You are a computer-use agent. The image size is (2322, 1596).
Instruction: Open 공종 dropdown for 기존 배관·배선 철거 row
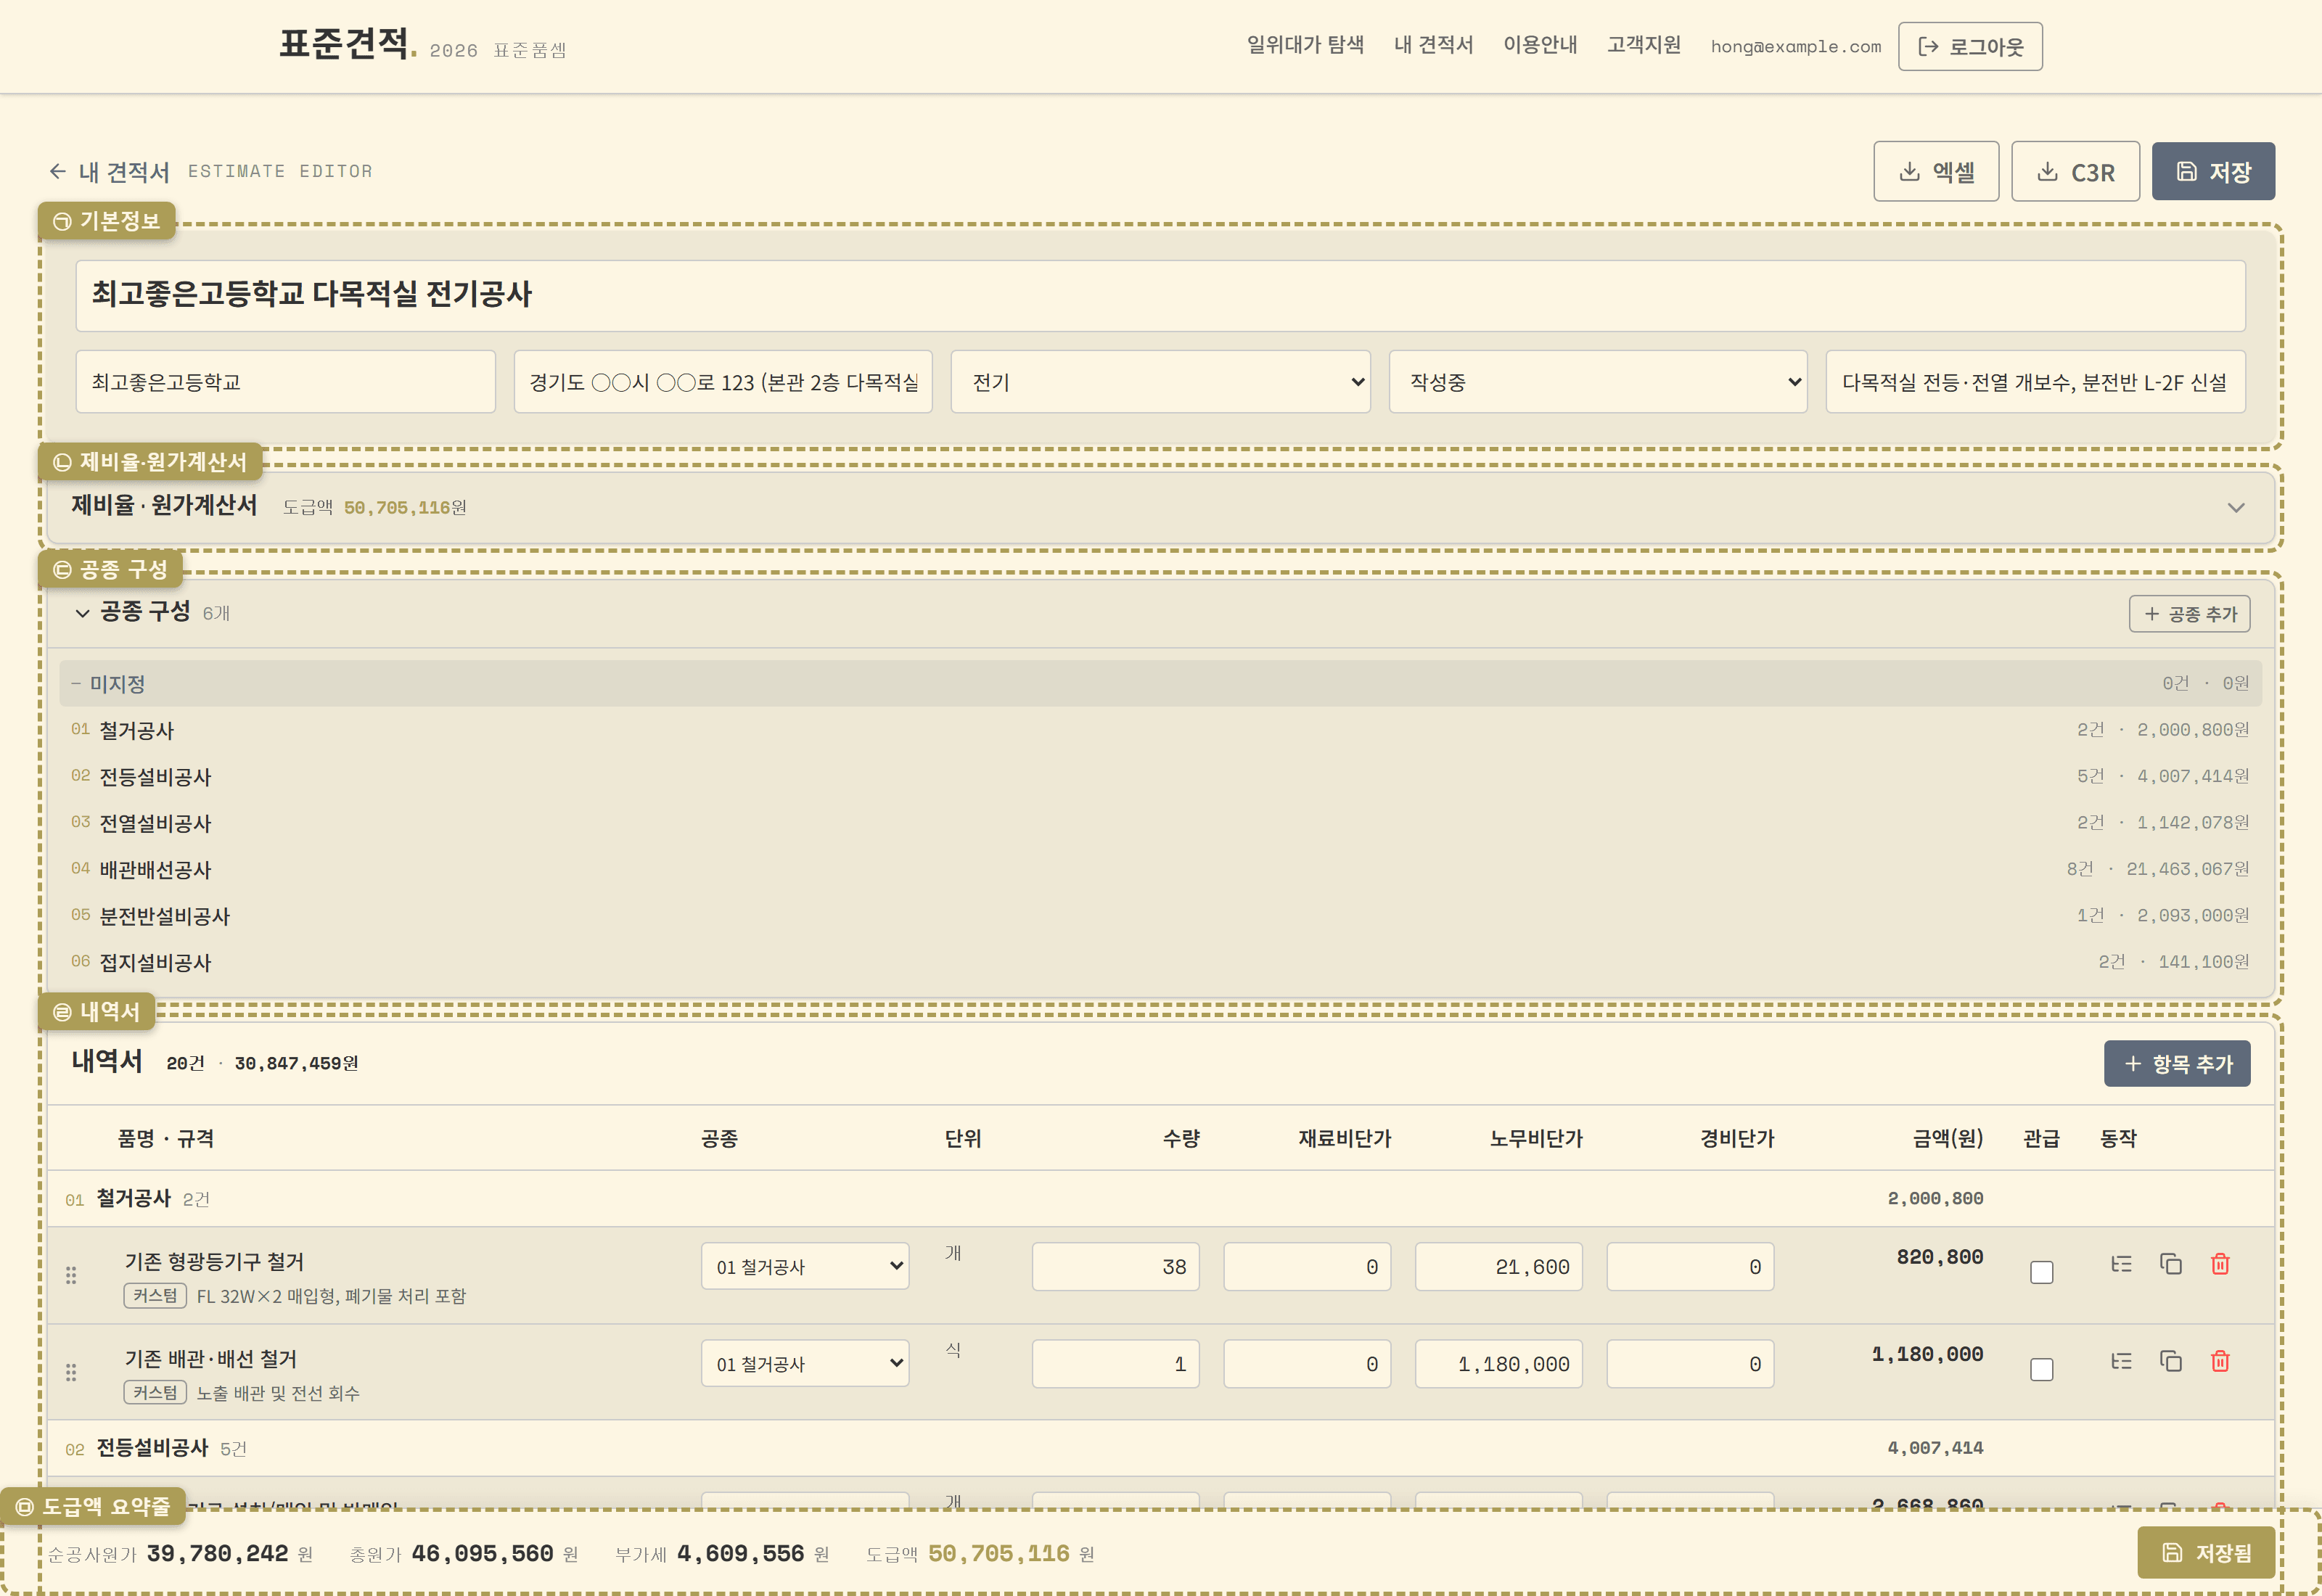(805, 1363)
